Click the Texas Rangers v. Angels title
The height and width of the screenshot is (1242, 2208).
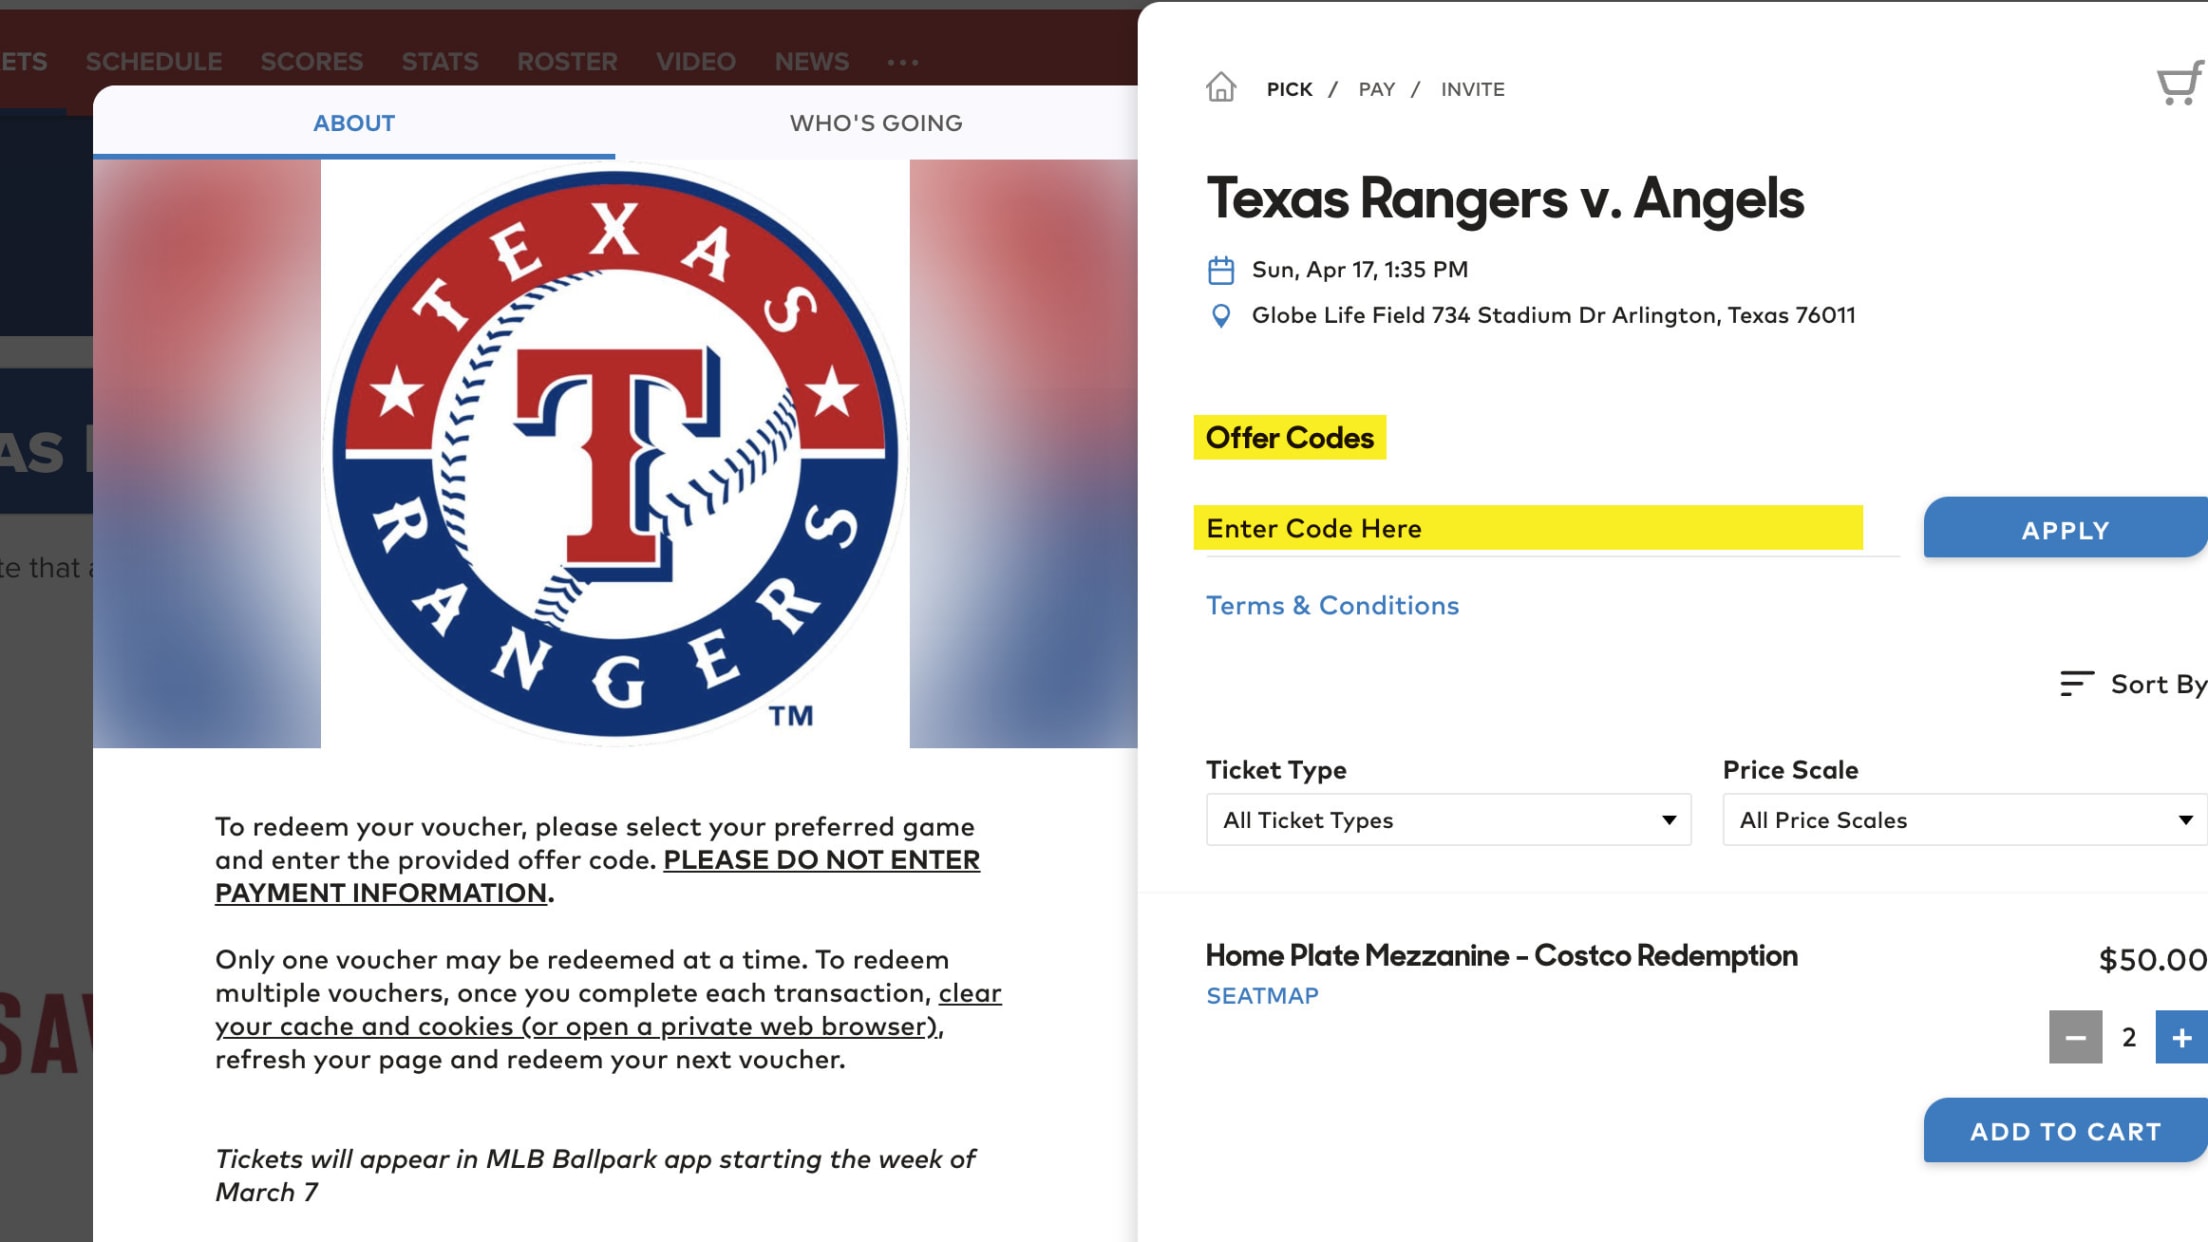1505,199
